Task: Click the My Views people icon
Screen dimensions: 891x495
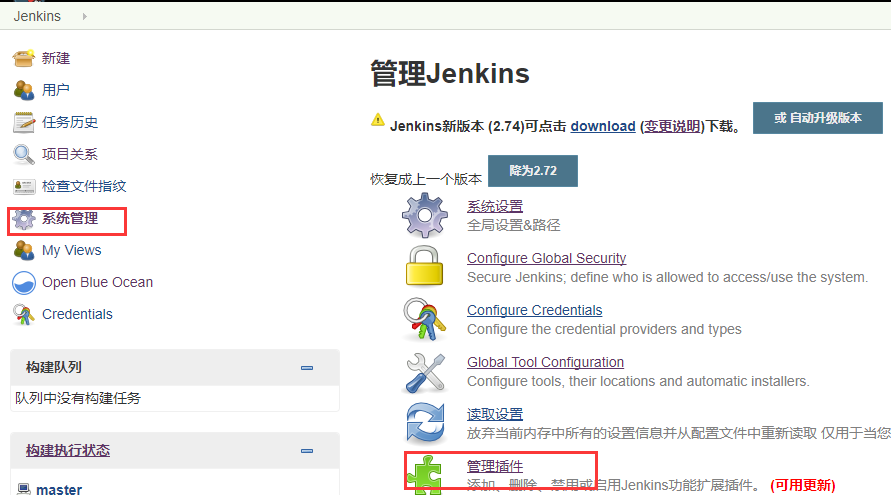Action: coord(23,250)
